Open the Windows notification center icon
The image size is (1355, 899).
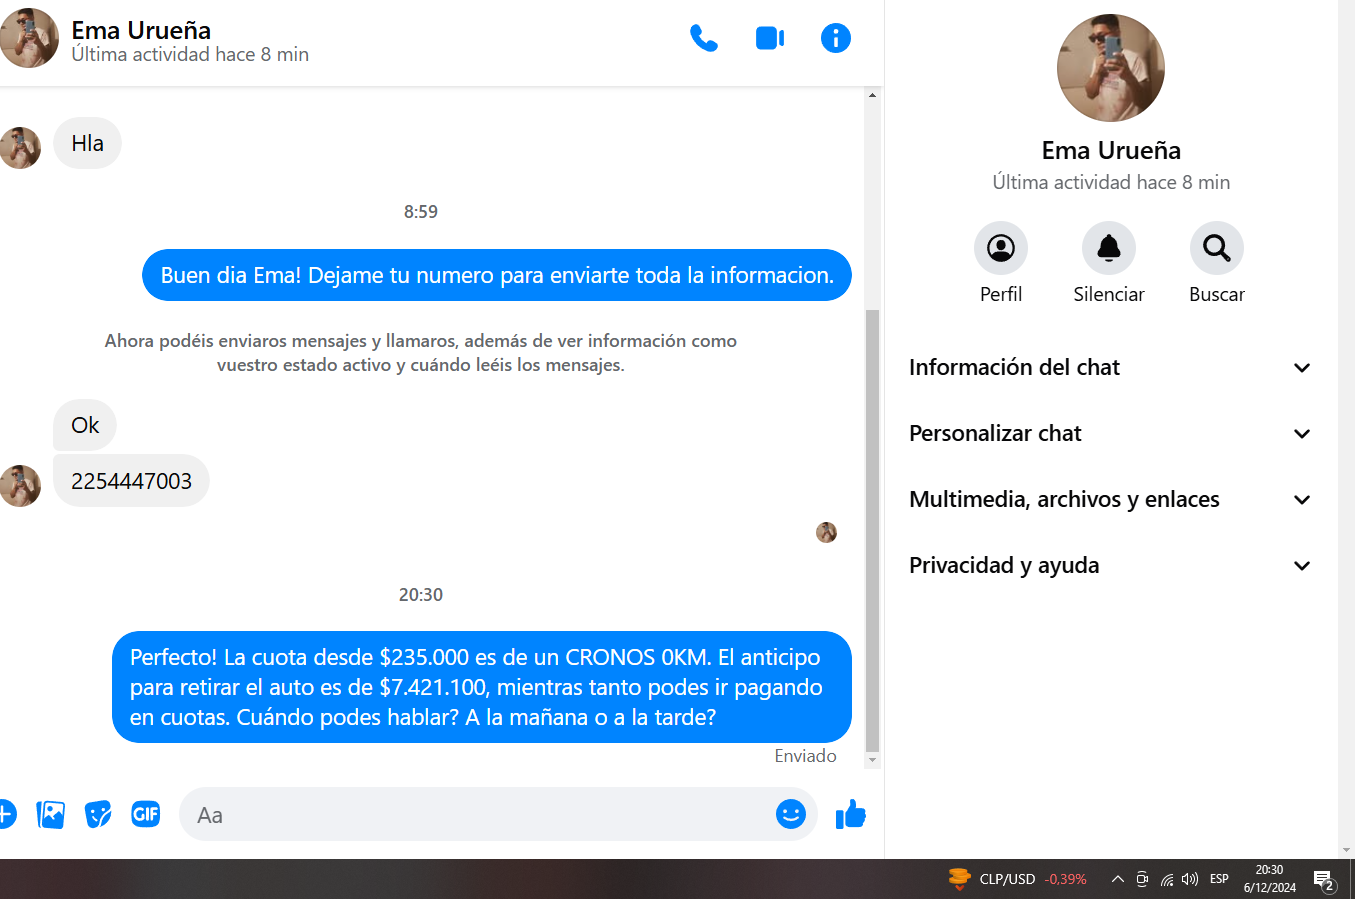tap(1325, 881)
